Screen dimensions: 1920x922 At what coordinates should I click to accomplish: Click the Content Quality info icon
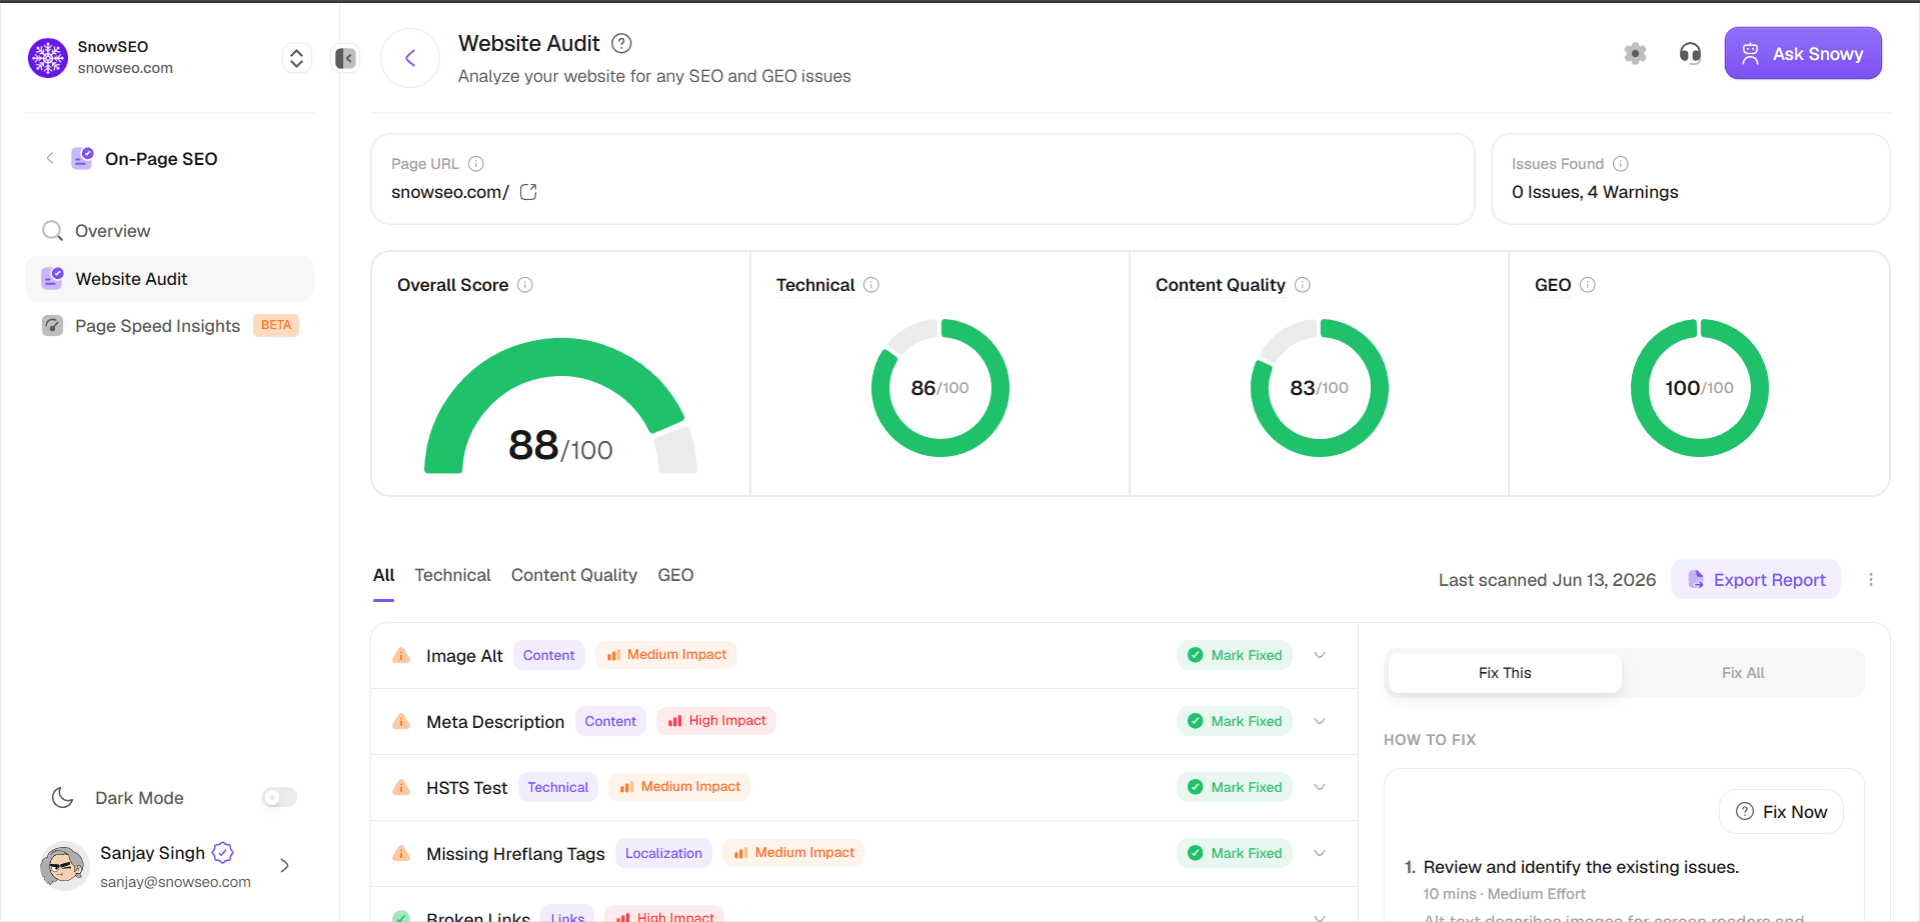[1302, 285]
